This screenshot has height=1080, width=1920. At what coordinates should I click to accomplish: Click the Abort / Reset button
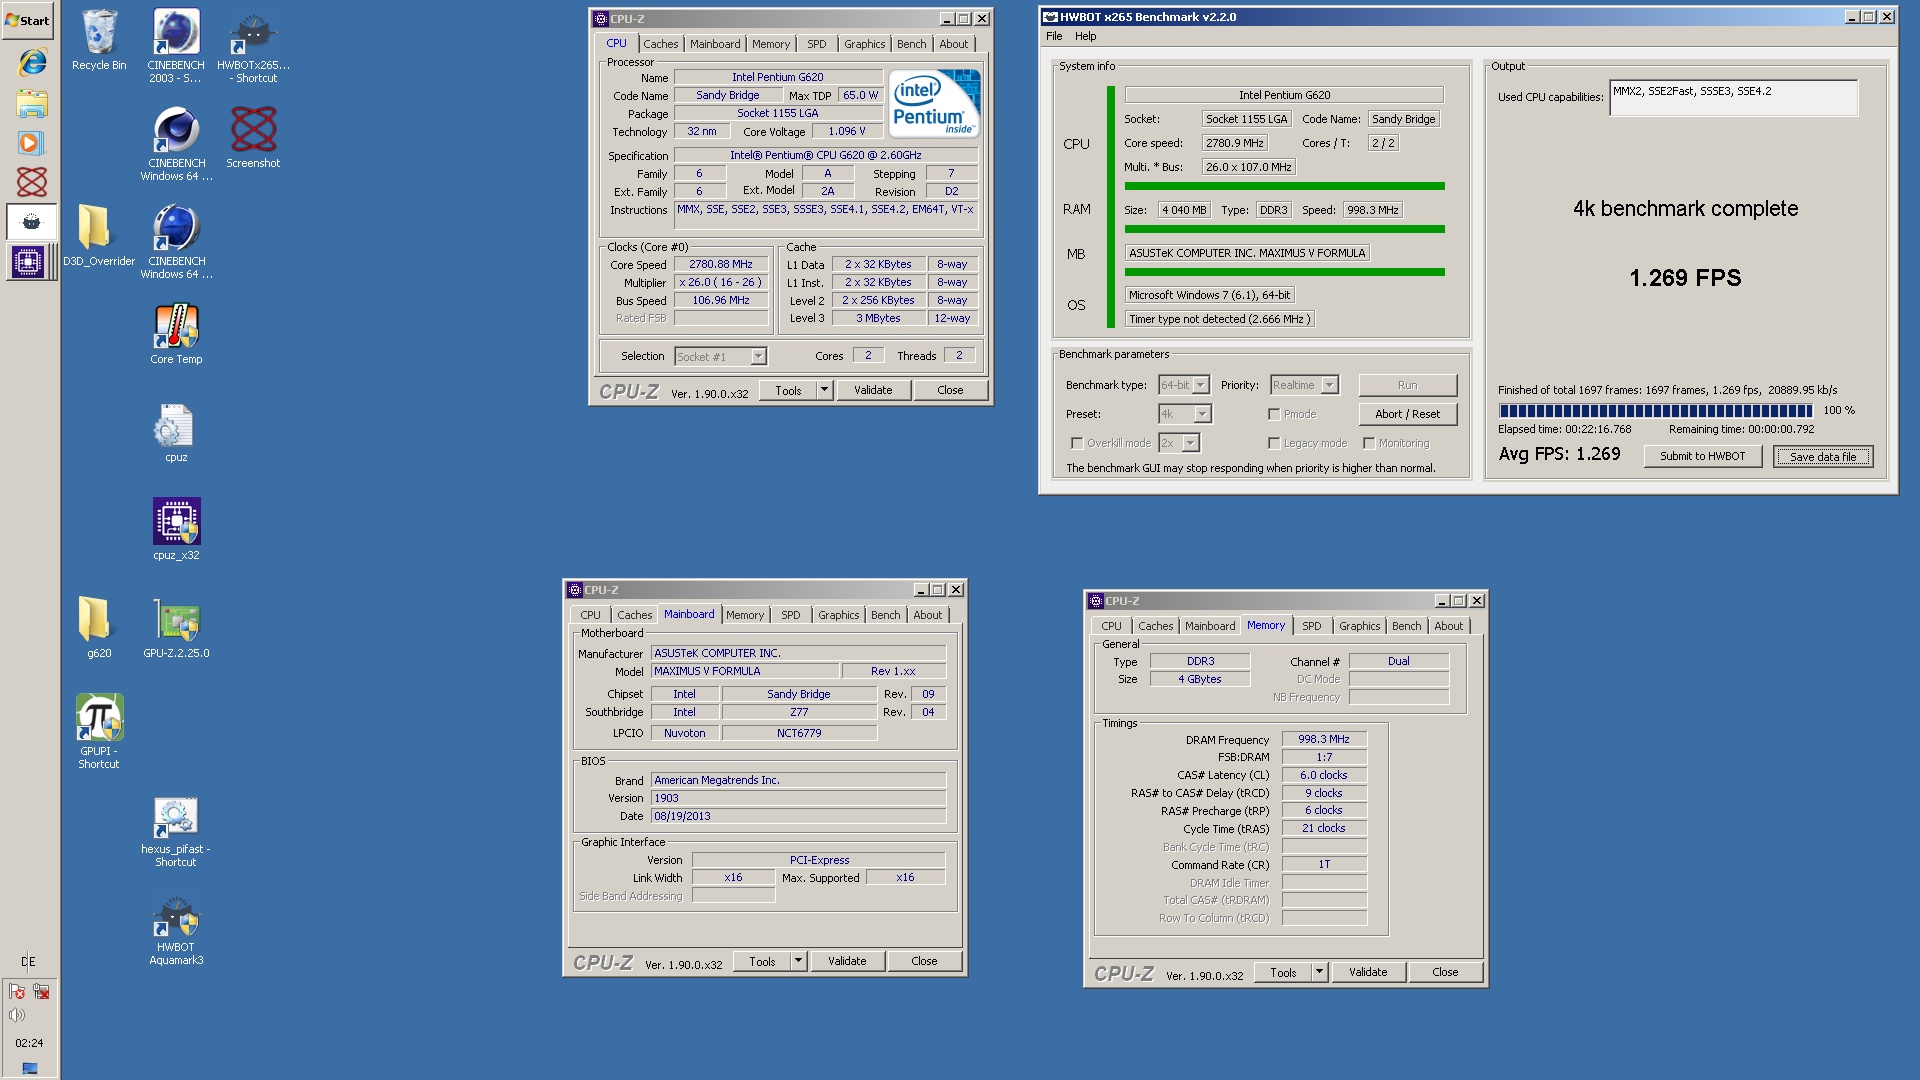point(1407,414)
